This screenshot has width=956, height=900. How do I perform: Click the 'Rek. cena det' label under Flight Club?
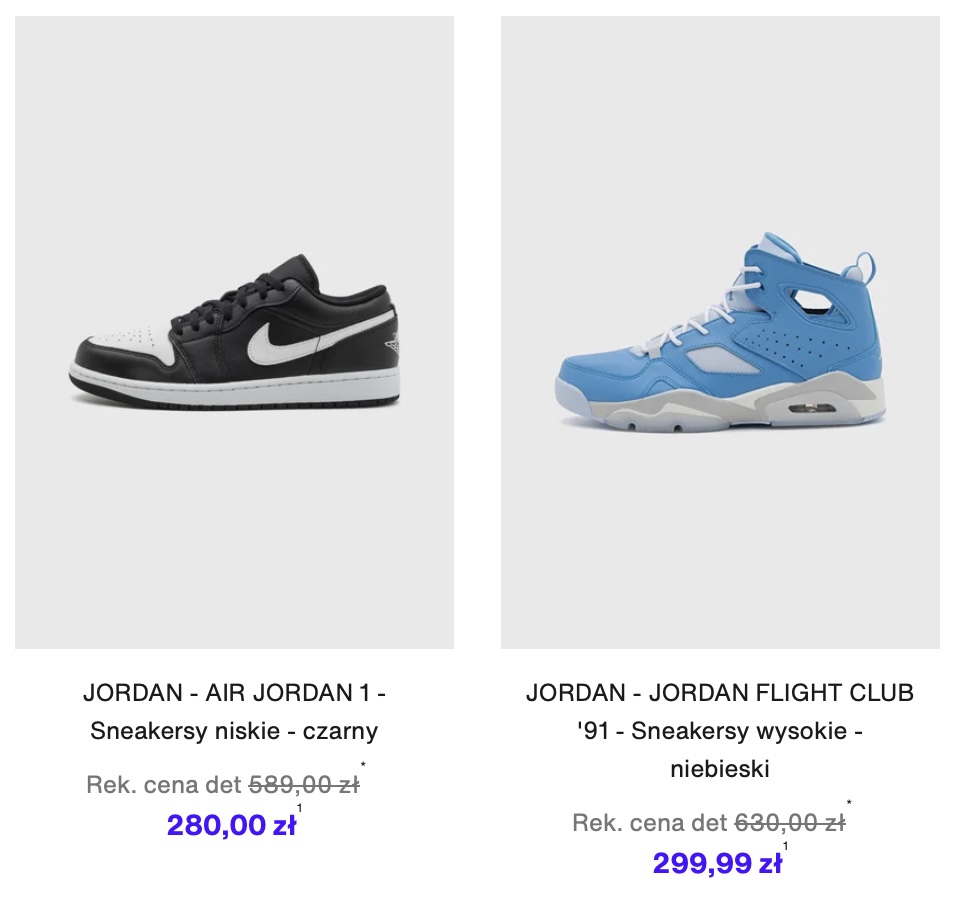pos(651,823)
